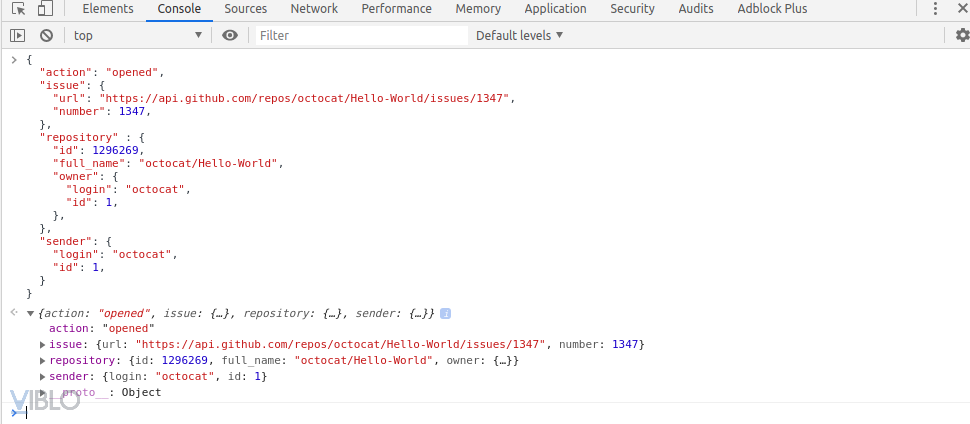Open console settings gear
Image resolution: width=970 pixels, height=424 pixels.
click(962, 35)
